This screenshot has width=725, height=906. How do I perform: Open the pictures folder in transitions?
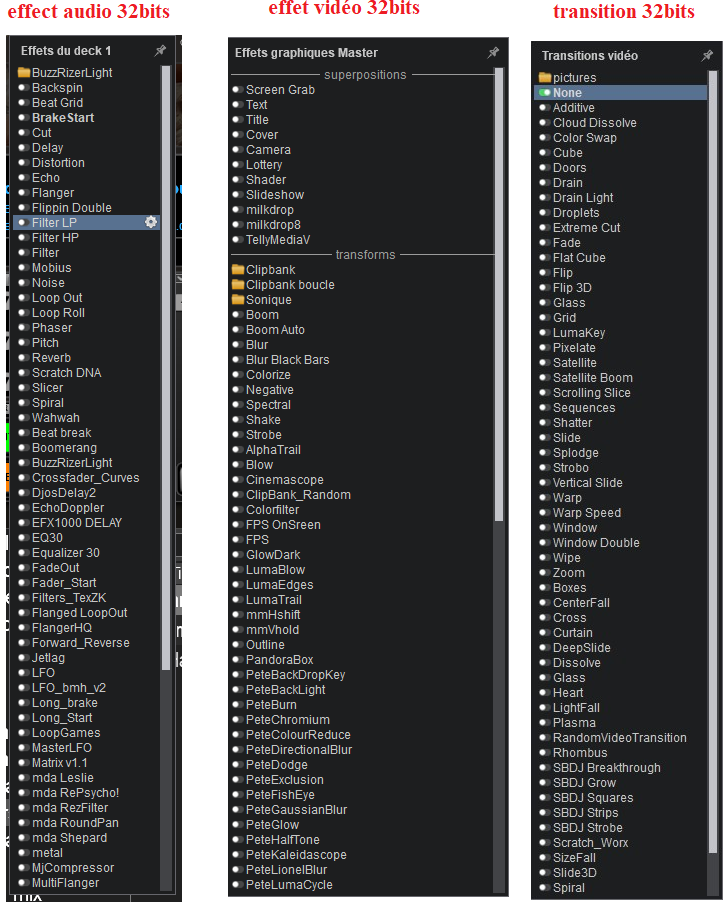click(567, 77)
